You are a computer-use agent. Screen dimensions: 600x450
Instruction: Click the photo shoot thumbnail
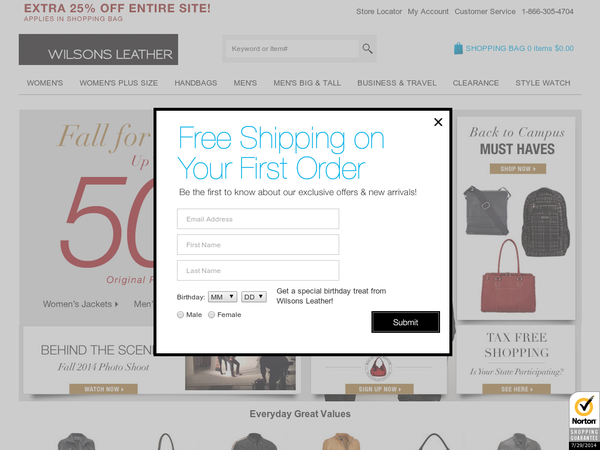point(240,372)
